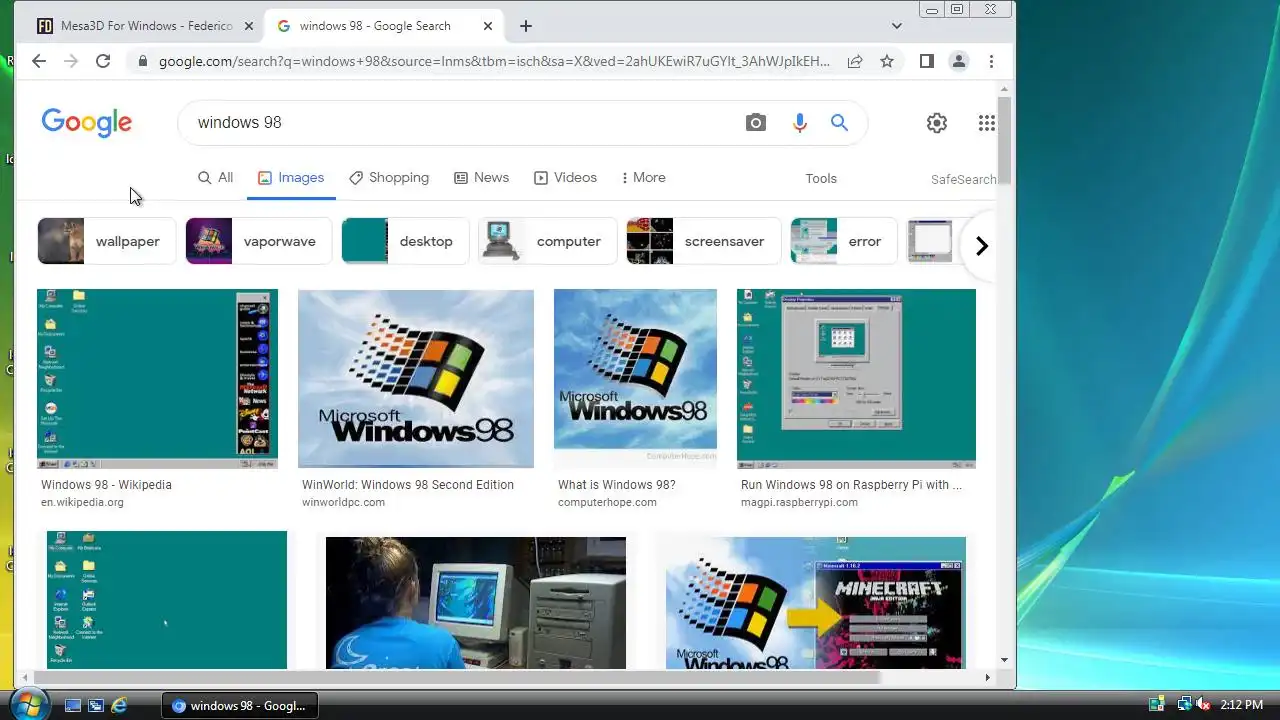Viewport: 1280px width, 720px height.
Task: Click the Google logo
Action: pyautogui.click(x=87, y=122)
